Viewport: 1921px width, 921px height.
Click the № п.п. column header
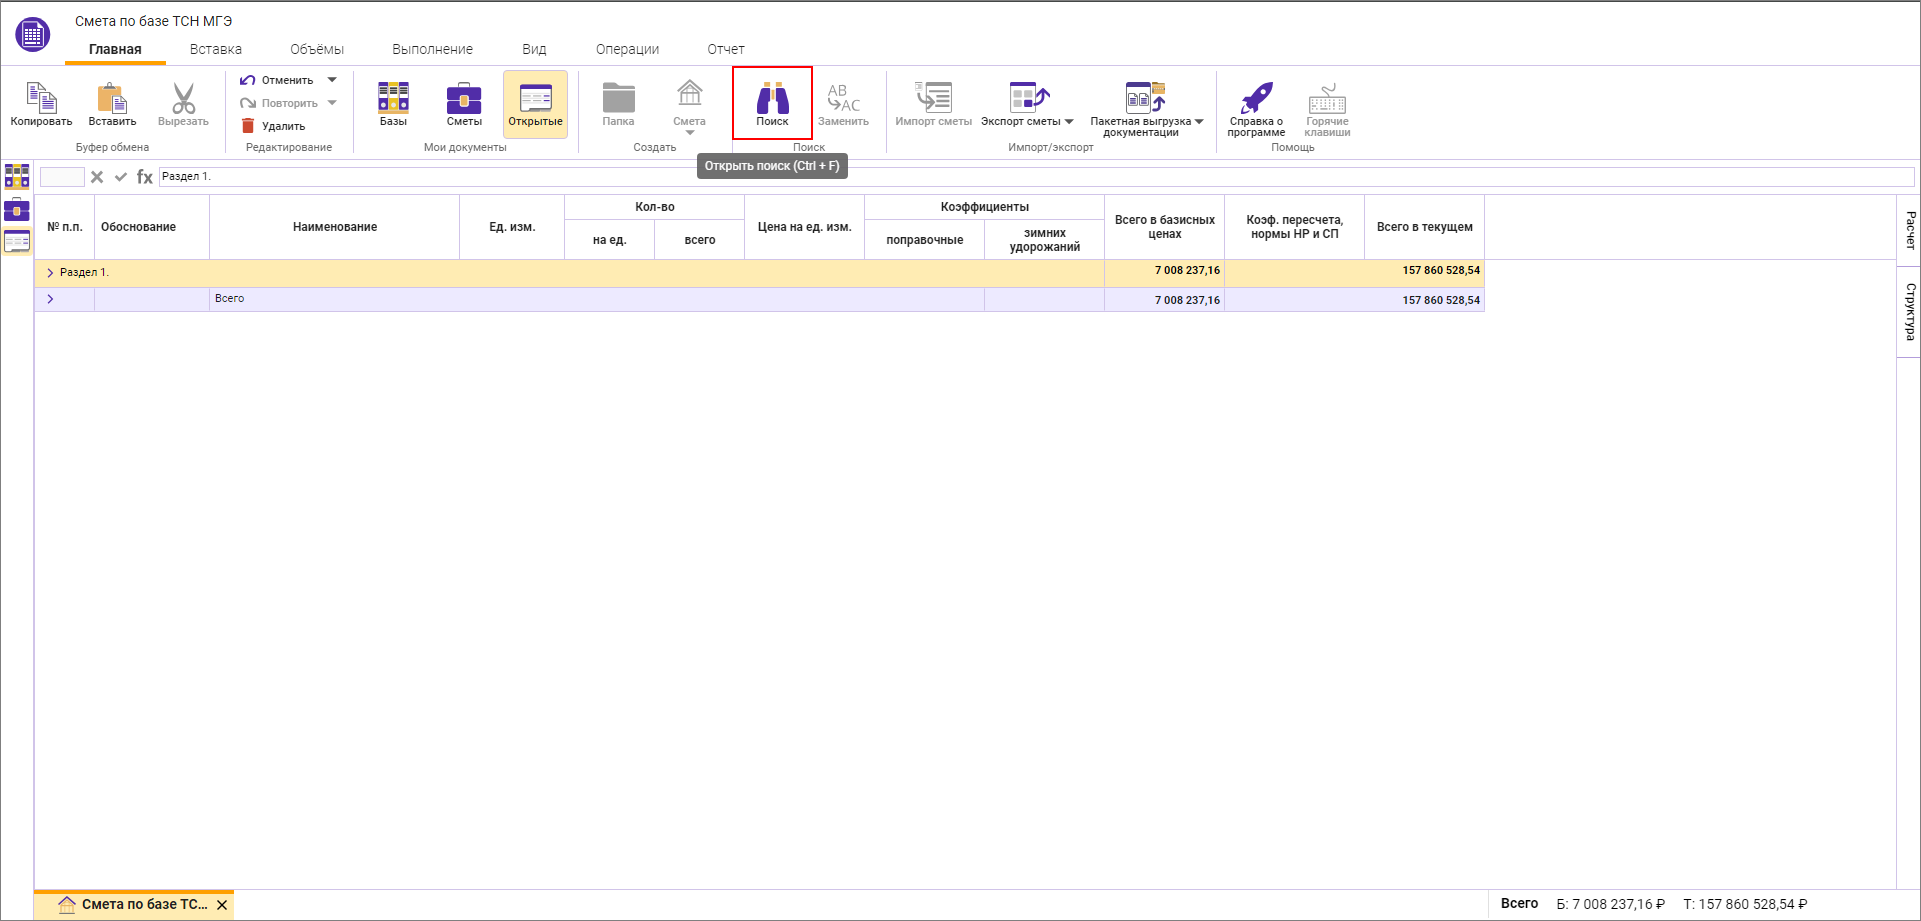point(65,227)
